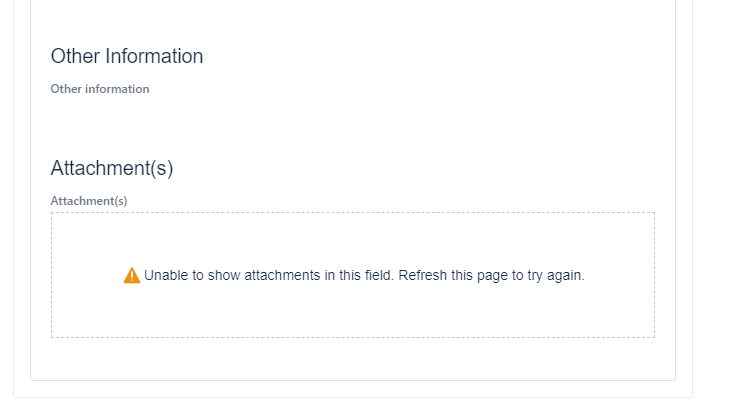Image resolution: width=743 pixels, height=419 pixels.
Task: Click the white space below the dashed box inside the card
Action: click(x=353, y=359)
